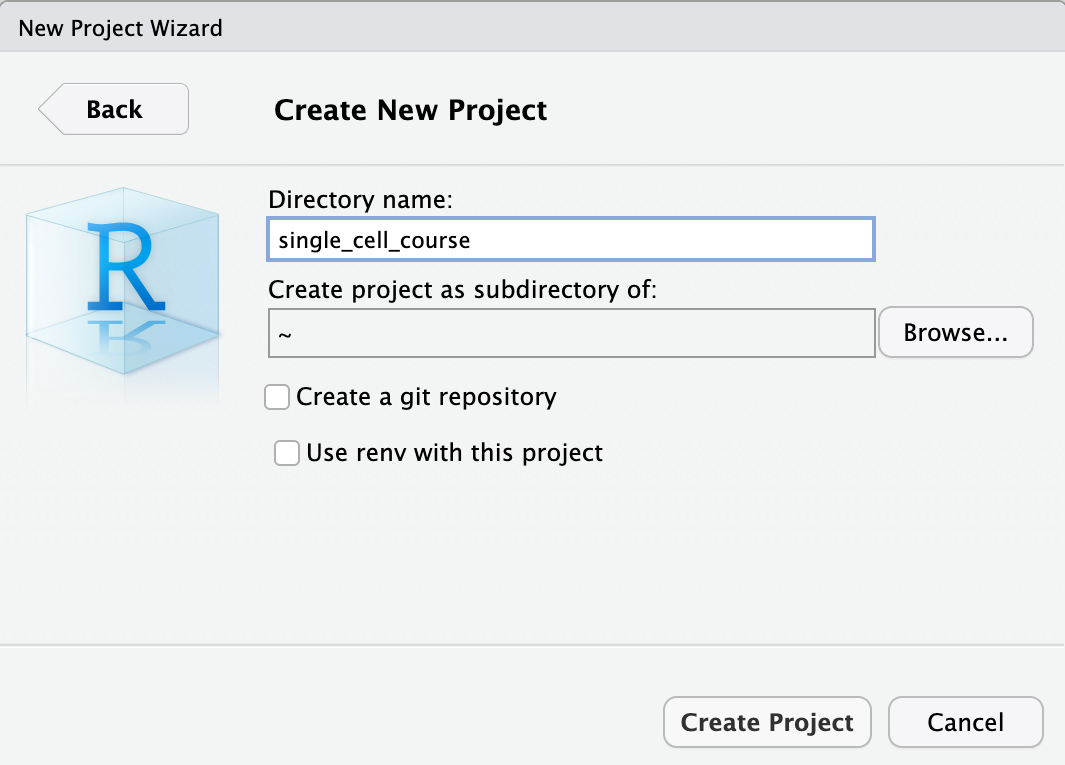Viewport: 1065px width, 765px height.
Task: Tick the renv checkbox
Action: (287, 453)
